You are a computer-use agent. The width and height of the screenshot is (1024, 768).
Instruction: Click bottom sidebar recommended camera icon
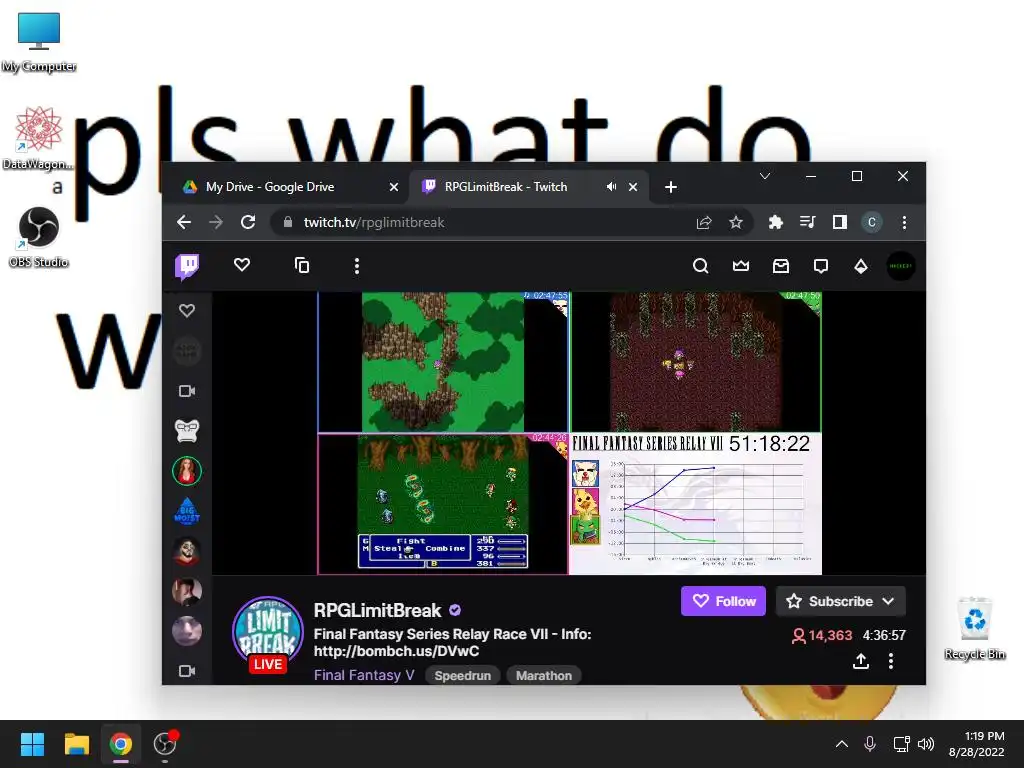(x=187, y=671)
